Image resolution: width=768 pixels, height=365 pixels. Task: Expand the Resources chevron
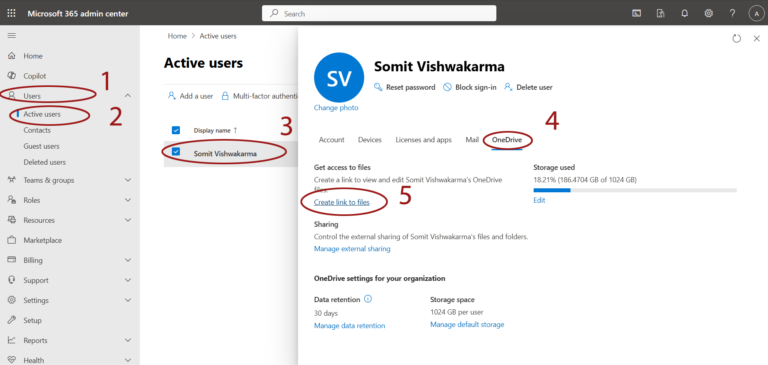(128, 220)
